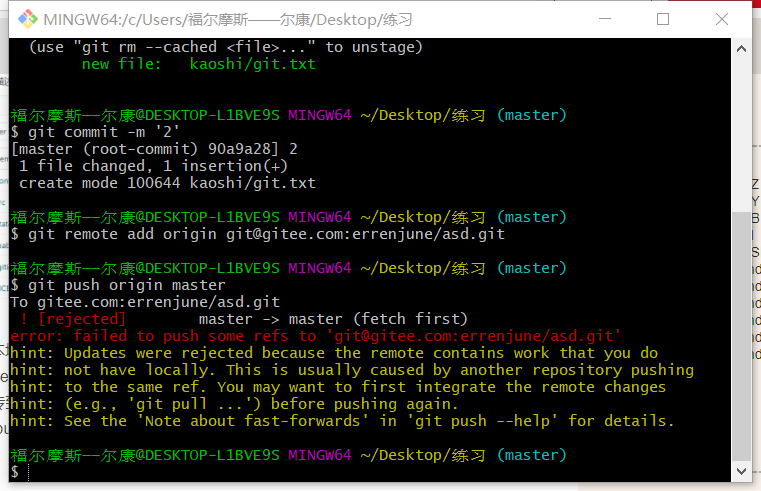Click the last prompt line's (master) branch label
The image size is (761, 491).
pos(531,455)
